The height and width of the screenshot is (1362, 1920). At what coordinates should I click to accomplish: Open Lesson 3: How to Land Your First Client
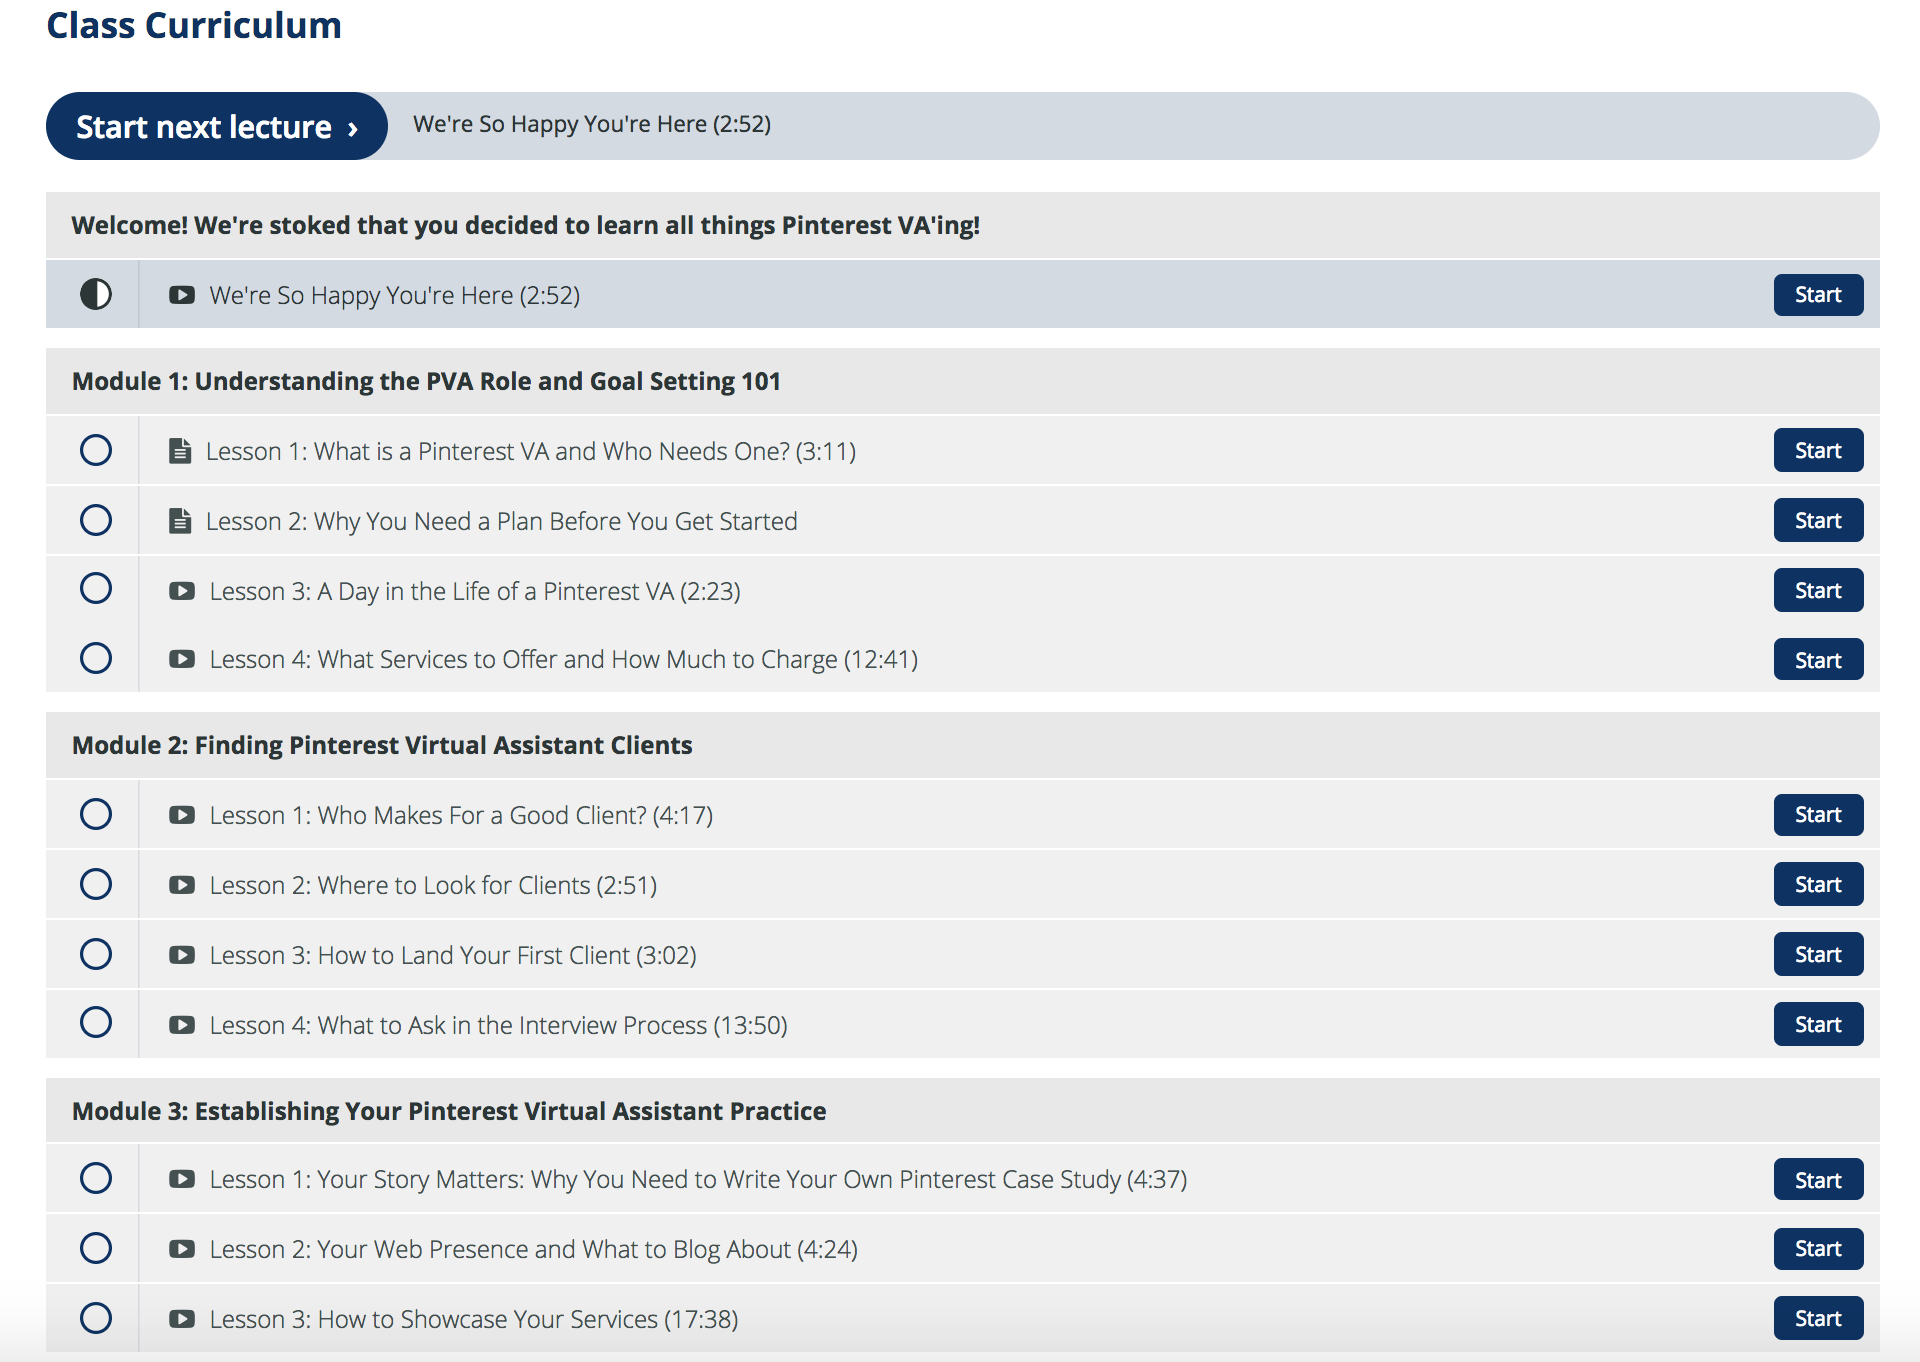(453, 956)
